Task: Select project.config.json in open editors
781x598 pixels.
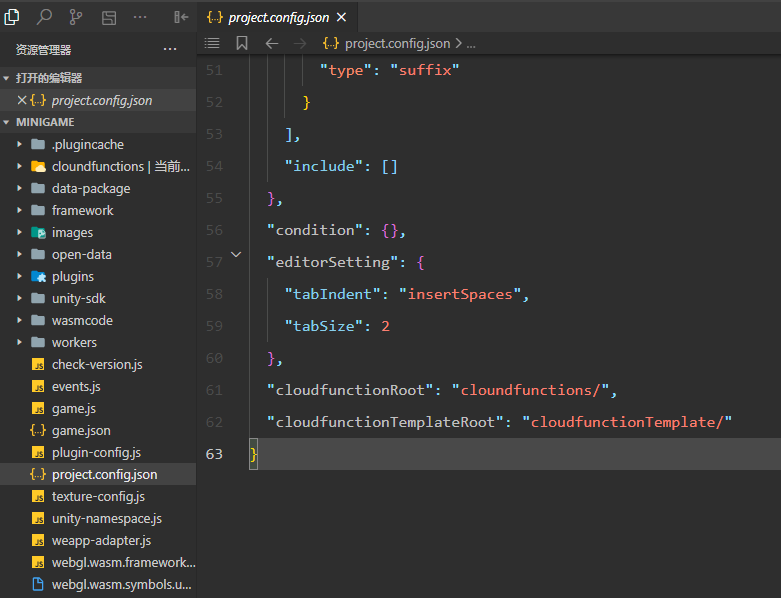Action: coord(98,100)
